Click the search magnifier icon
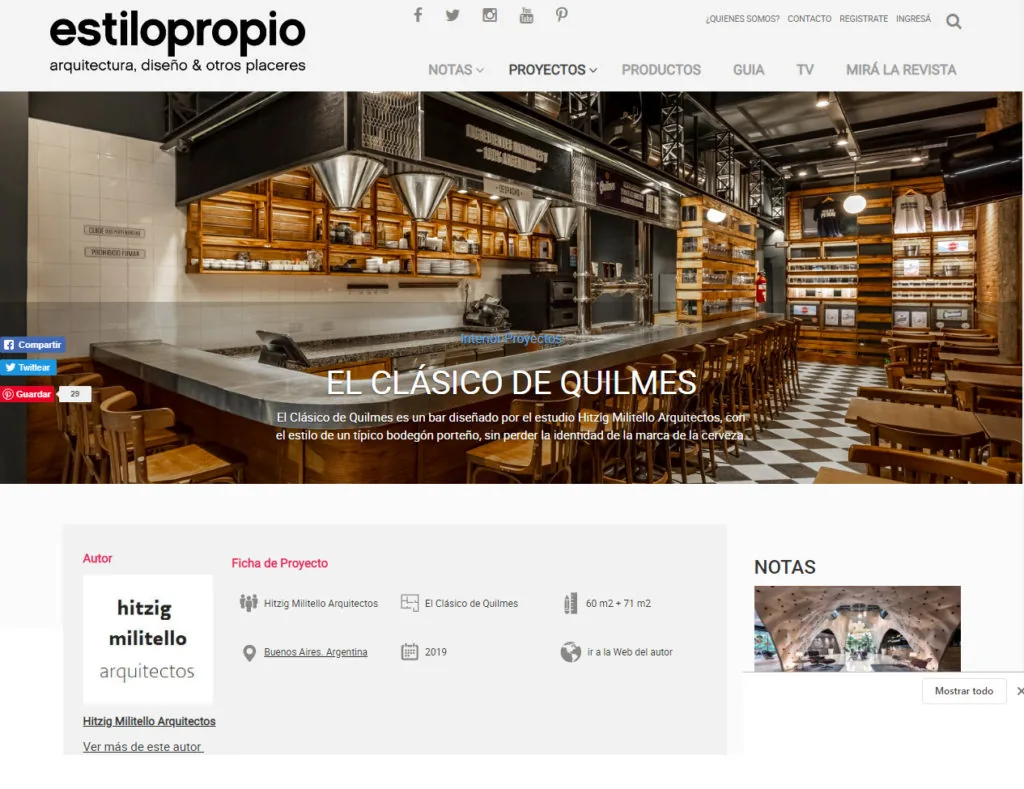Screen dimensions: 1024x789 [x=953, y=22]
